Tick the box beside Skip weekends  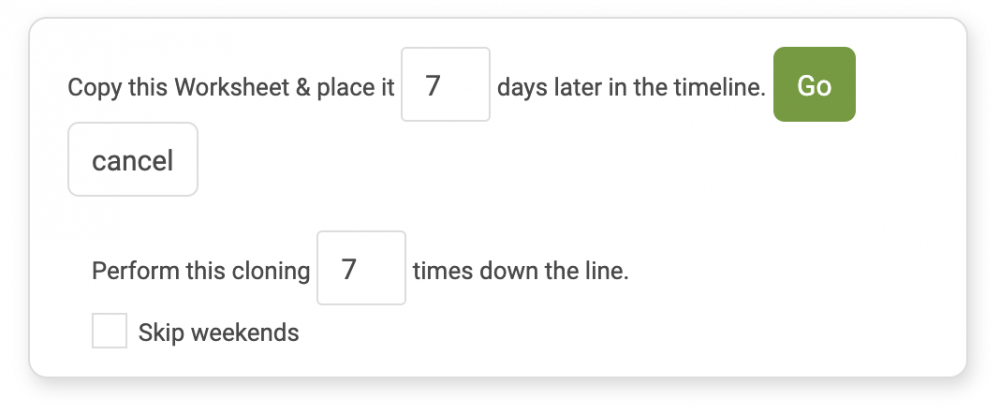coord(109,330)
